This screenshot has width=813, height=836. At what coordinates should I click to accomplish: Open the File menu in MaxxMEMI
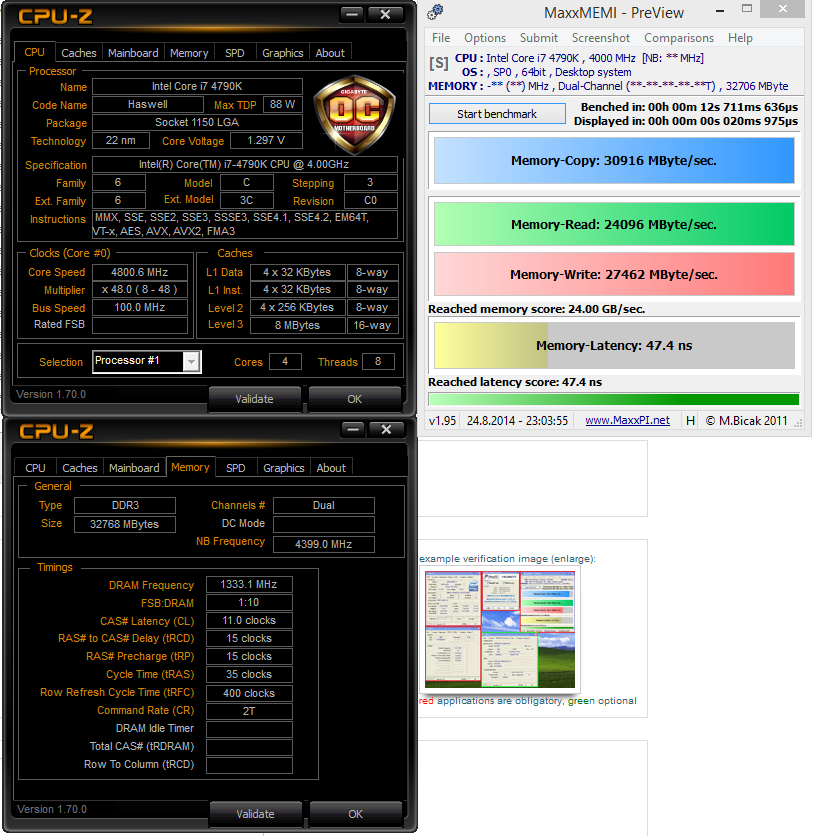point(441,38)
